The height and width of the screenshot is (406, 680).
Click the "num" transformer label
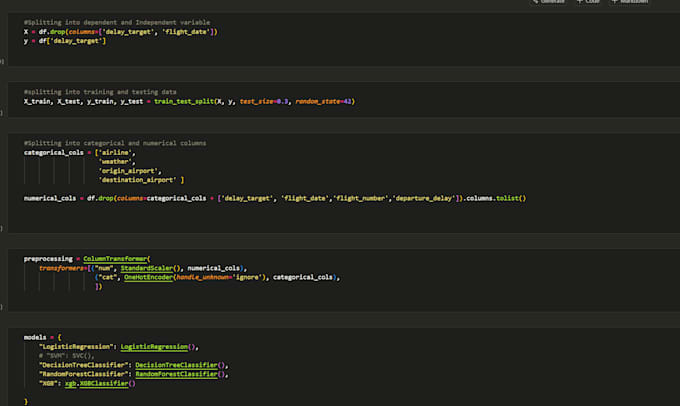[104, 268]
